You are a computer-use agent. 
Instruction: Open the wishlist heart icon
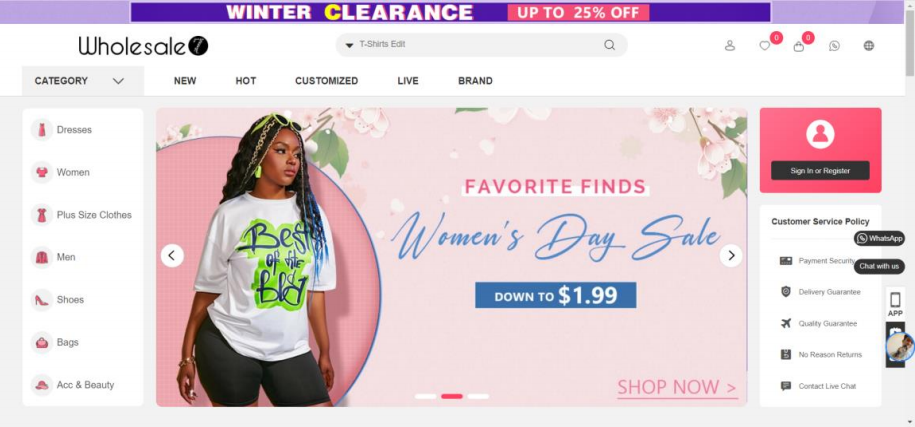coord(764,46)
